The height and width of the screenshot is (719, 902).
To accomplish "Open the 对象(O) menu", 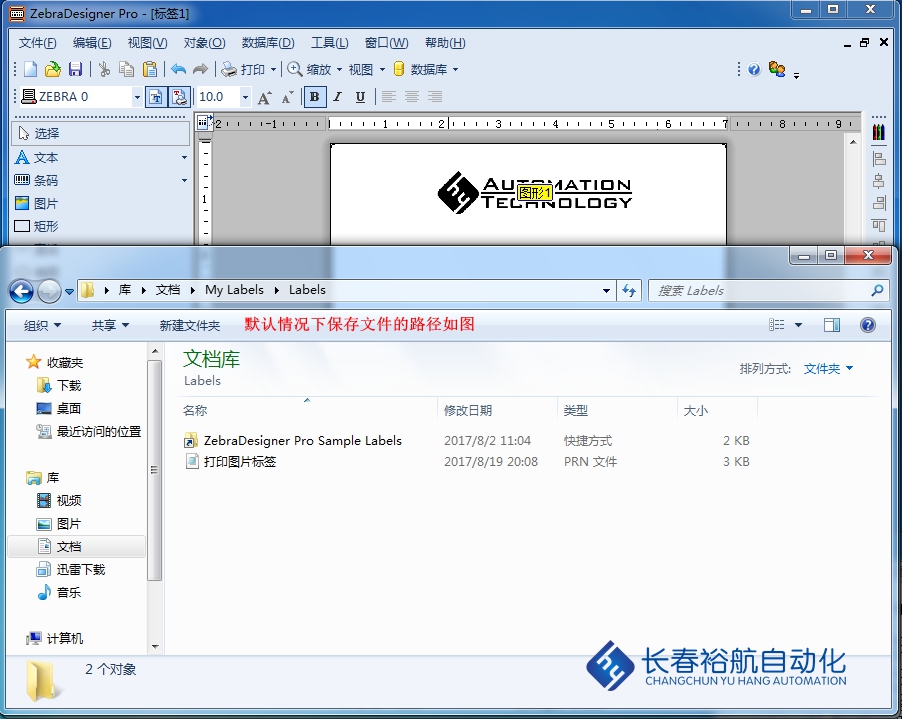I will point(204,43).
